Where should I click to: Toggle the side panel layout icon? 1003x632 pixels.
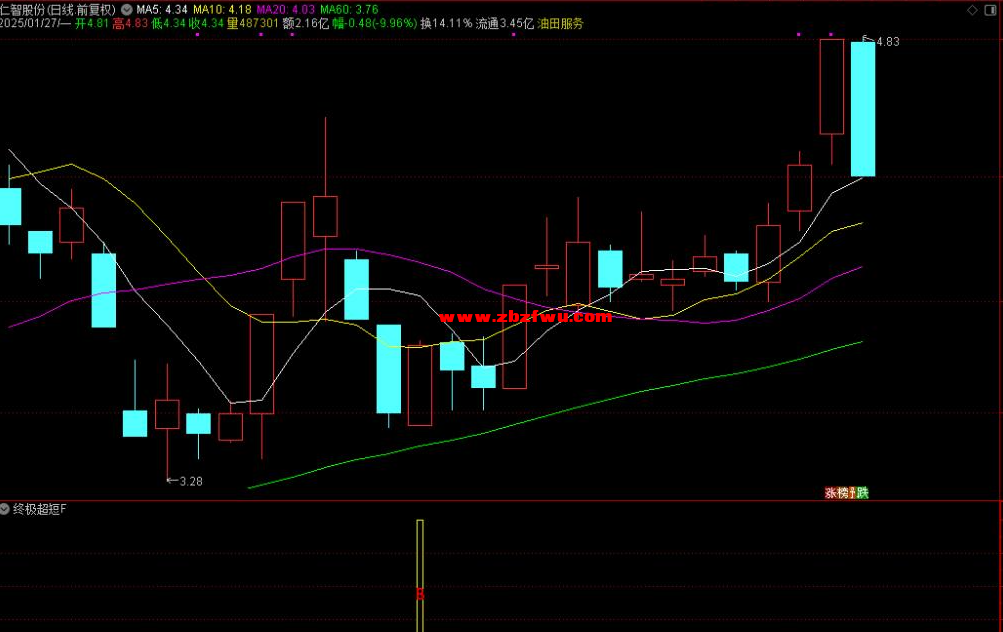[991, 10]
